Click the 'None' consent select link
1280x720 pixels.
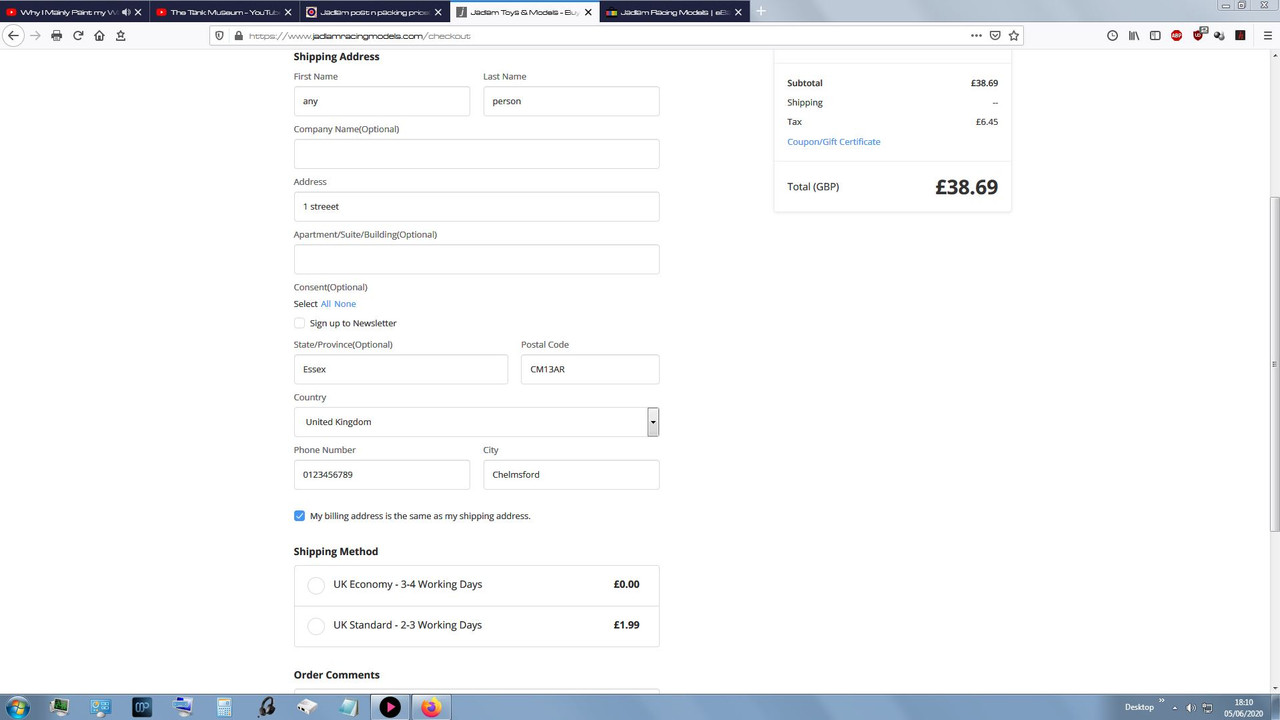click(x=345, y=304)
